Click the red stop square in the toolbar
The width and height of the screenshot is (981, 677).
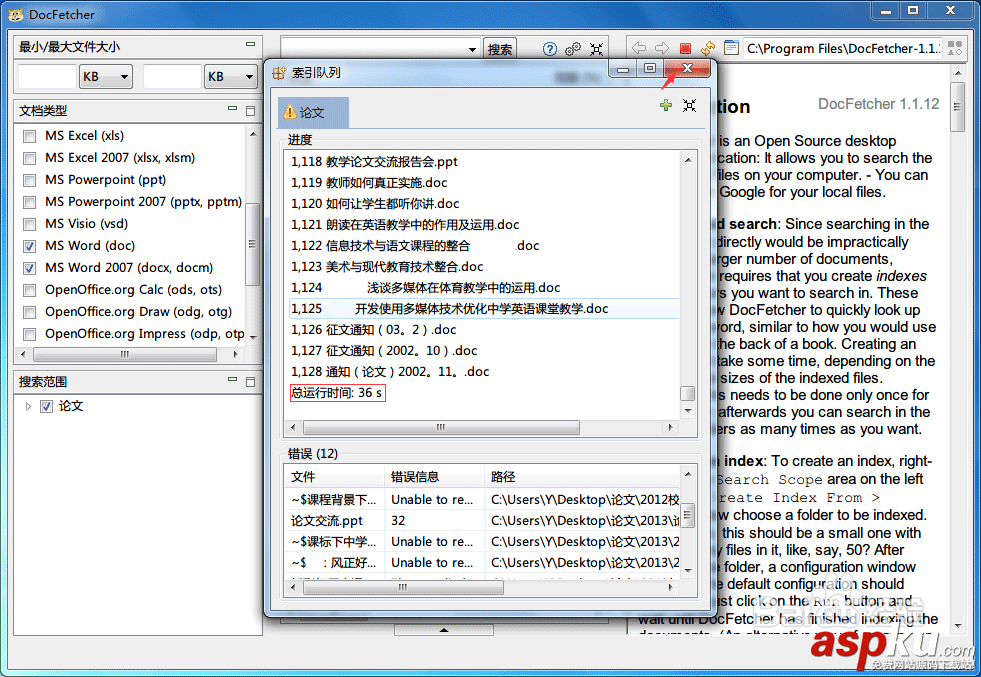(x=685, y=48)
